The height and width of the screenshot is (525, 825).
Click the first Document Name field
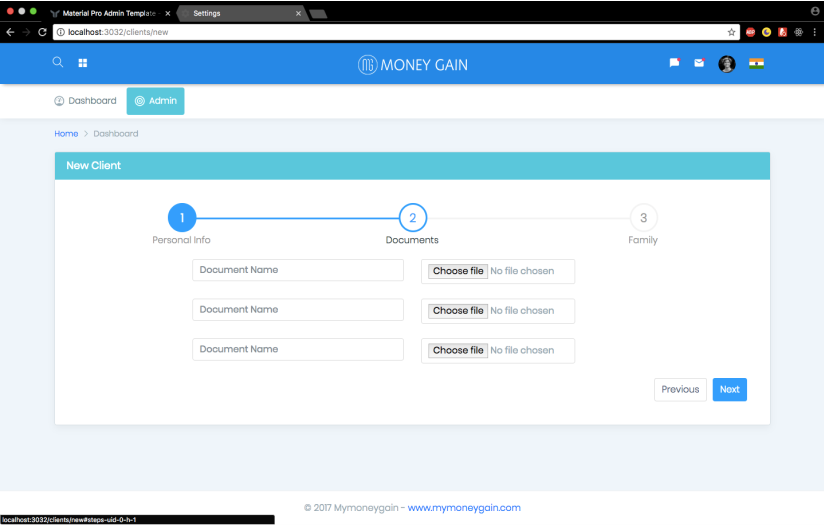(x=298, y=270)
